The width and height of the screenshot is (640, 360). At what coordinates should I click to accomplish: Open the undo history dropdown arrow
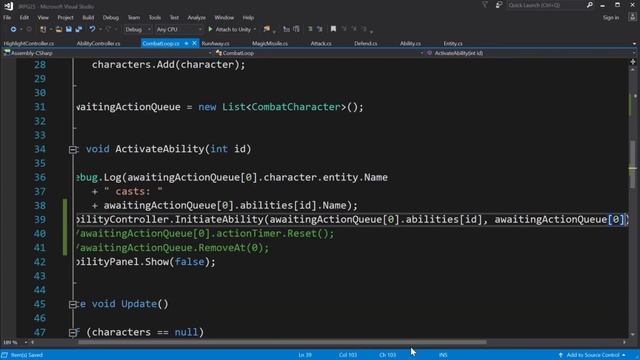tap(100, 29)
